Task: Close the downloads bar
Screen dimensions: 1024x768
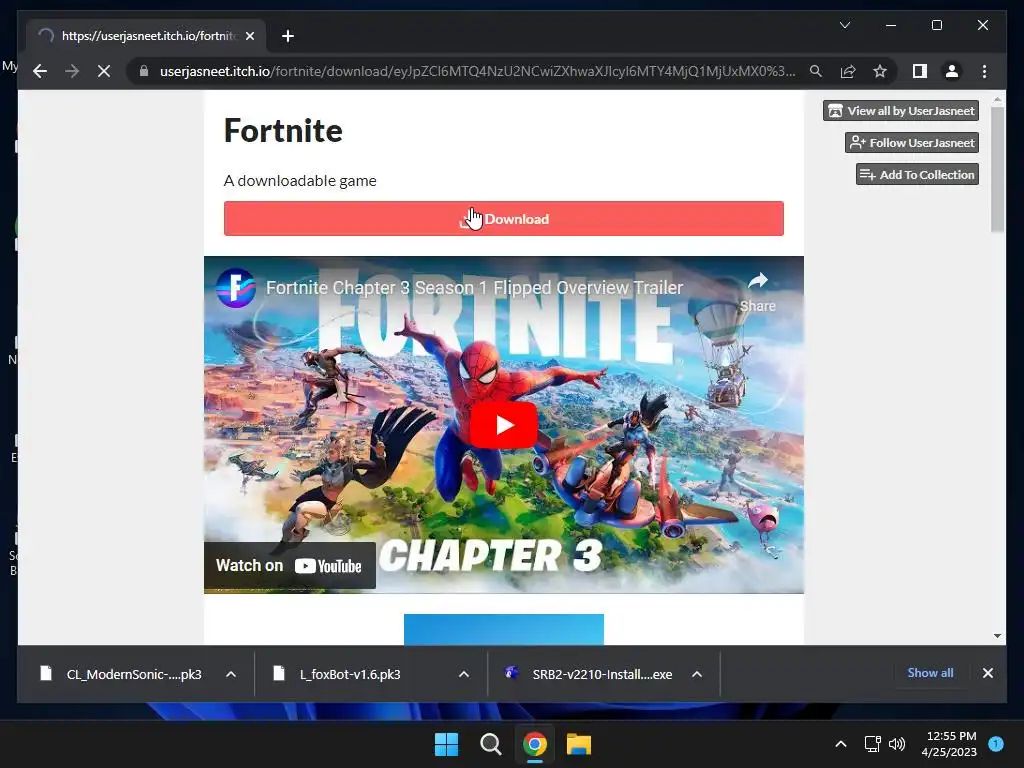Action: tap(987, 673)
